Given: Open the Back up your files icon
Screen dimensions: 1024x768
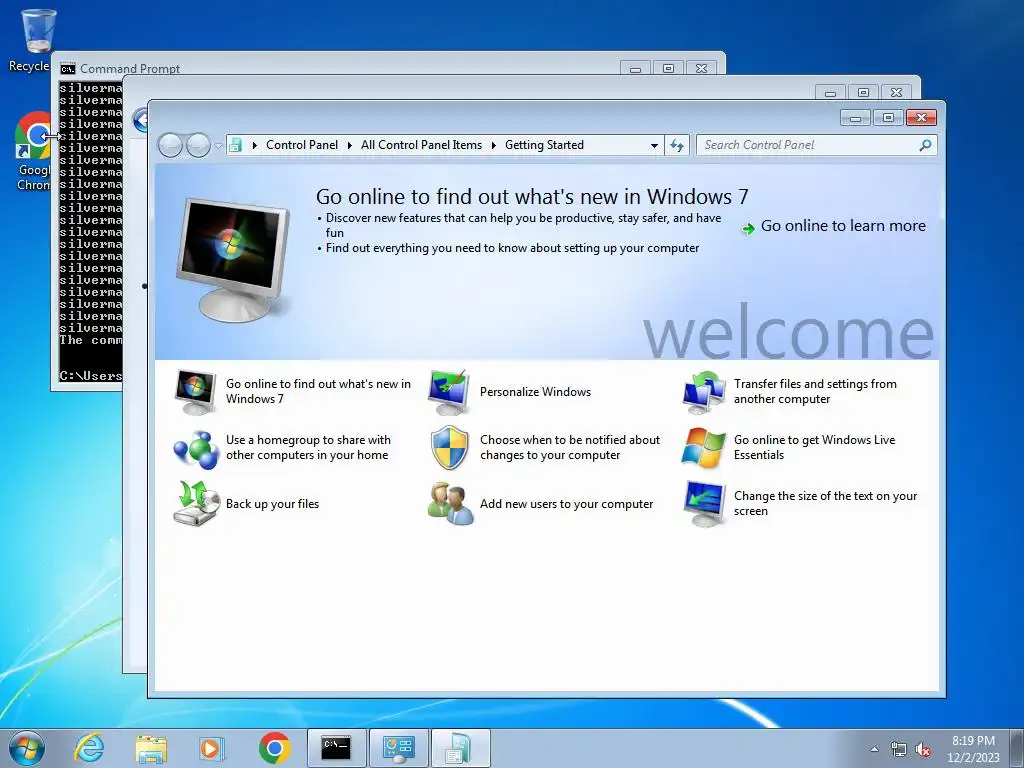Looking at the screenshot, I should click(195, 504).
